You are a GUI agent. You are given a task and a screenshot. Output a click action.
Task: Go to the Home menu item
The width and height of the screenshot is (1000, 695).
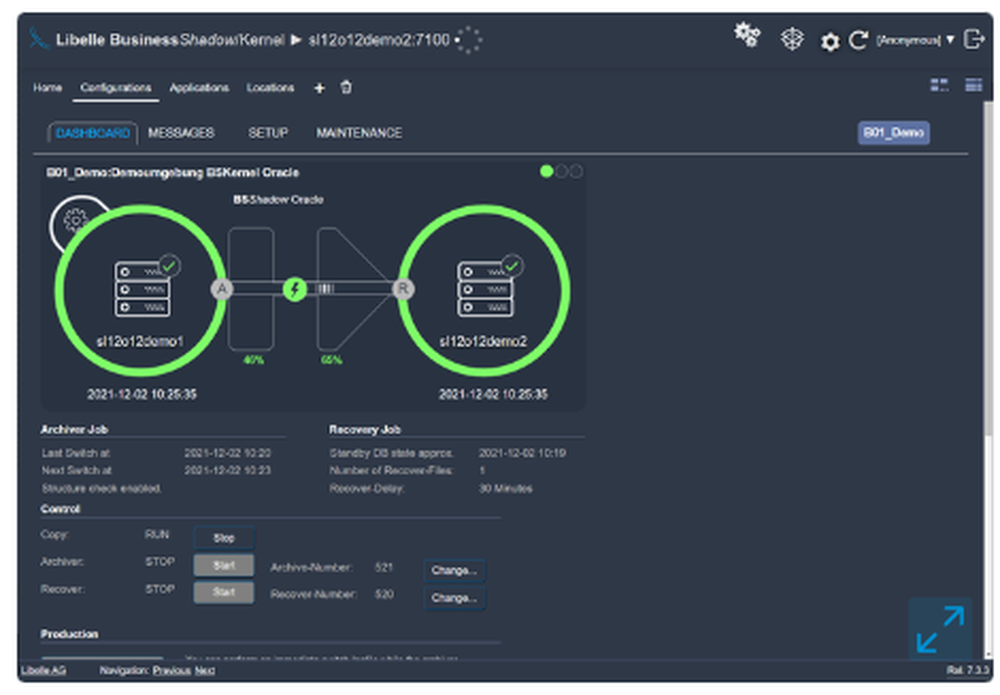click(x=48, y=87)
